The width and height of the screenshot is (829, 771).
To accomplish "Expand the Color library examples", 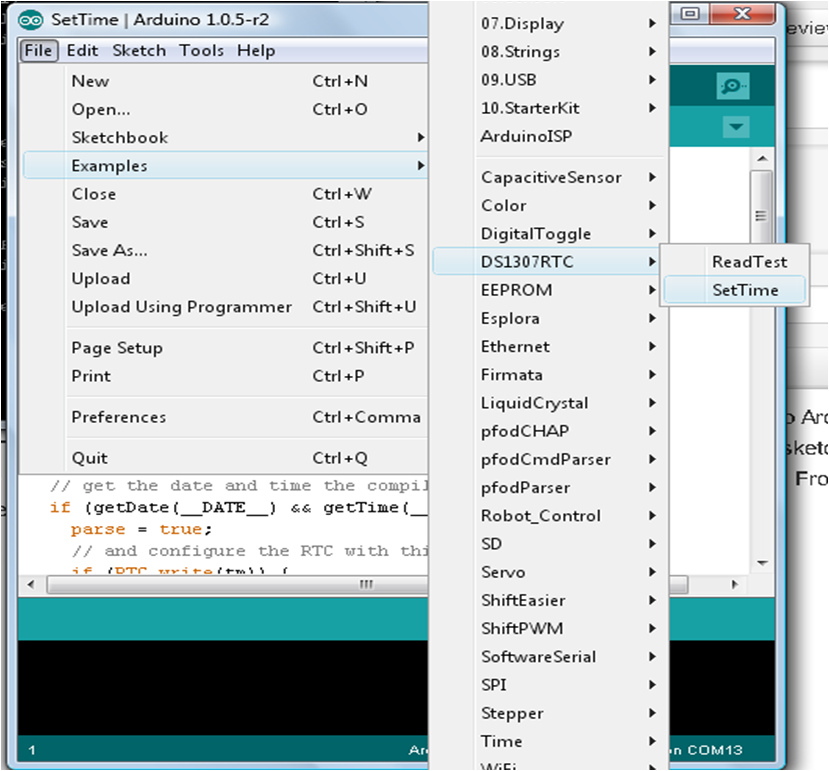I will [x=548, y=206].
